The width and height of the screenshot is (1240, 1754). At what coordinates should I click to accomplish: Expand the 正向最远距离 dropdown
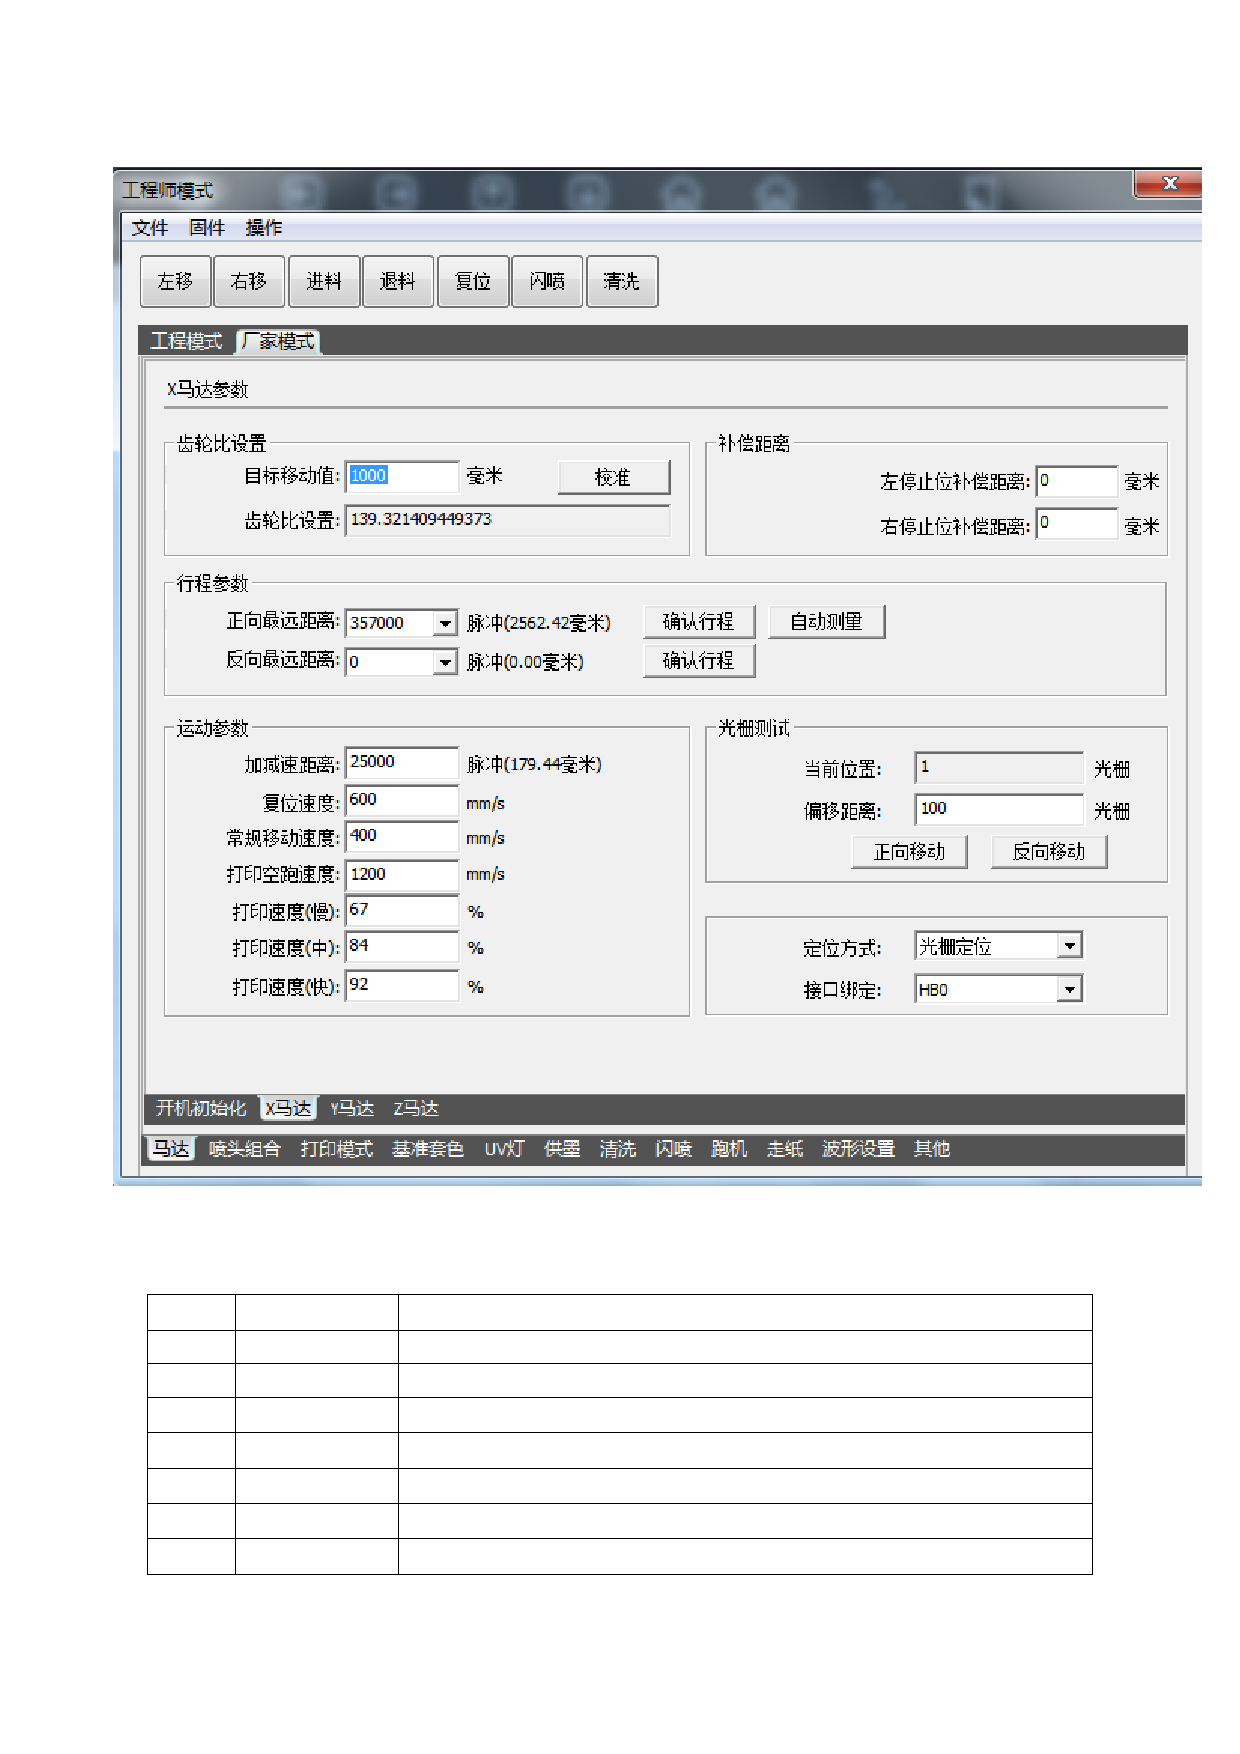(x=445, y=624)
